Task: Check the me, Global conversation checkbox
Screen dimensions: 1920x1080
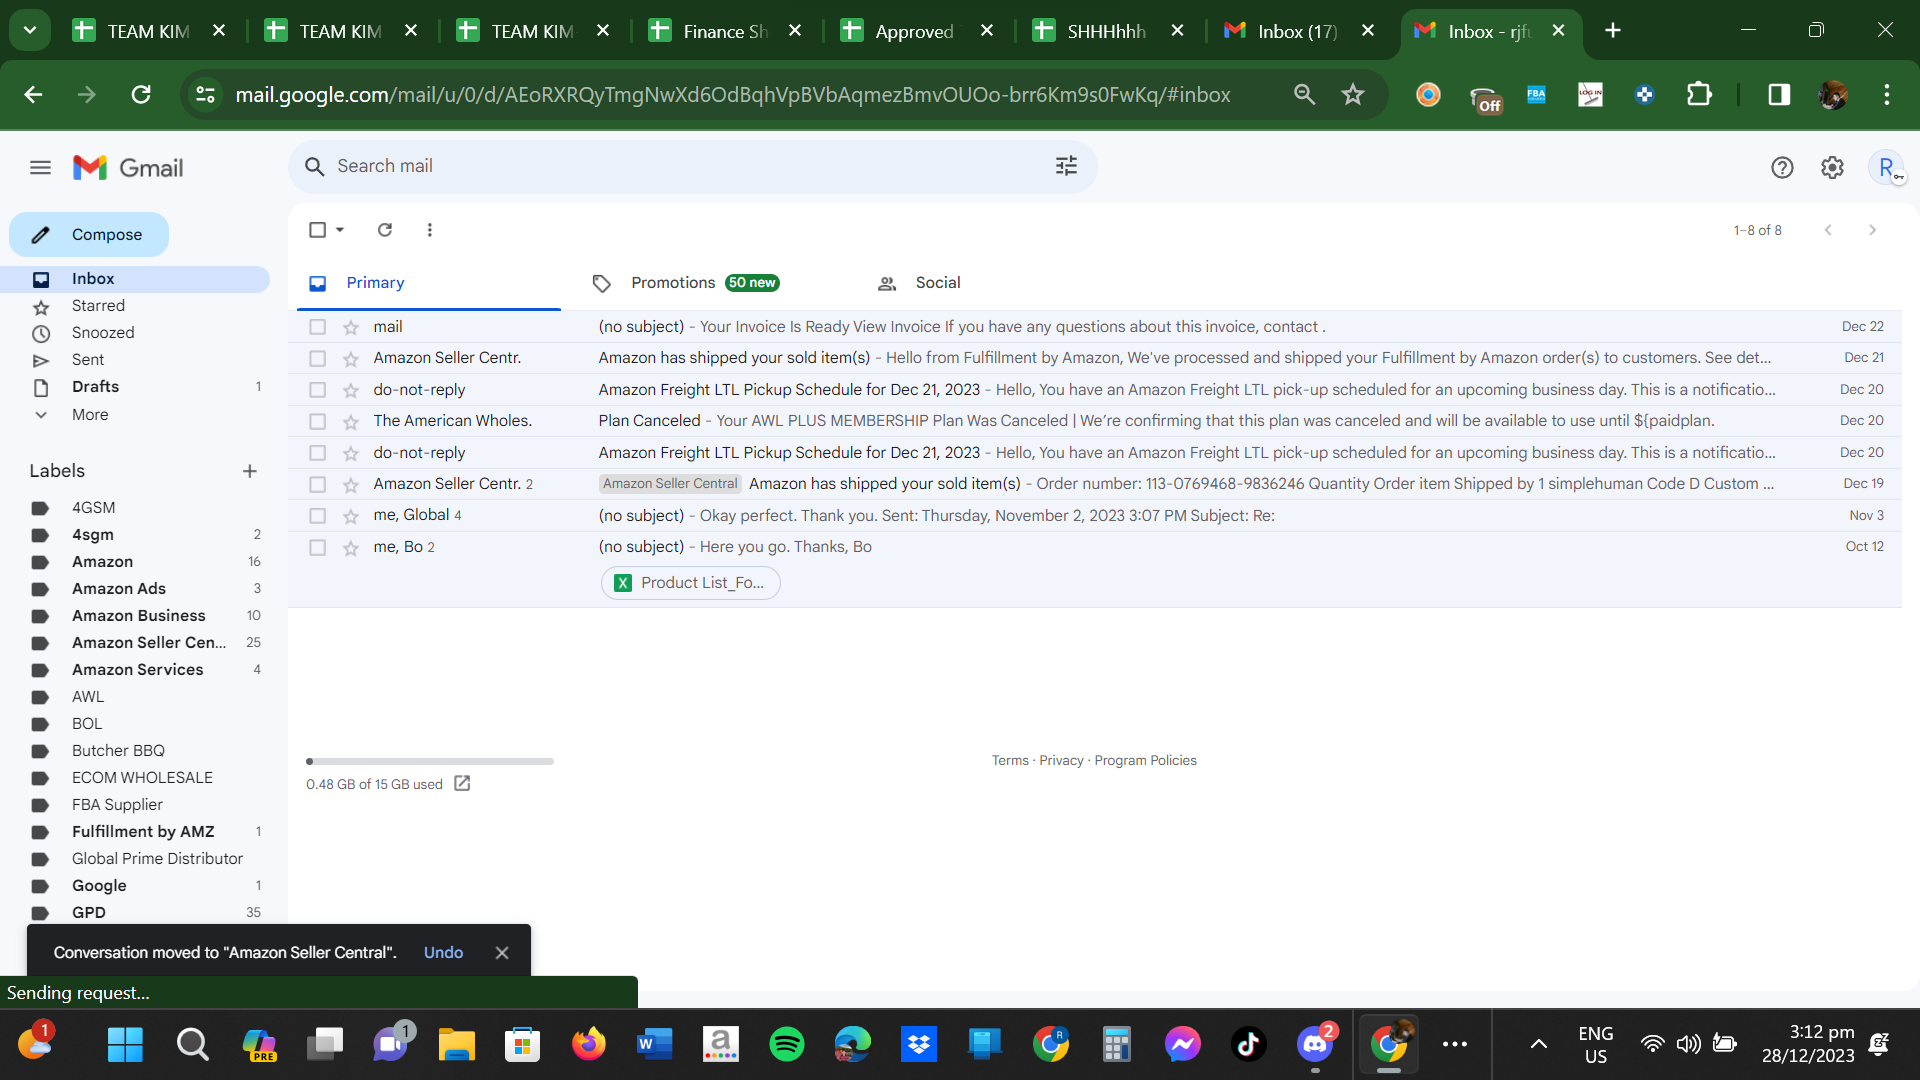Action: click(317, 516)
